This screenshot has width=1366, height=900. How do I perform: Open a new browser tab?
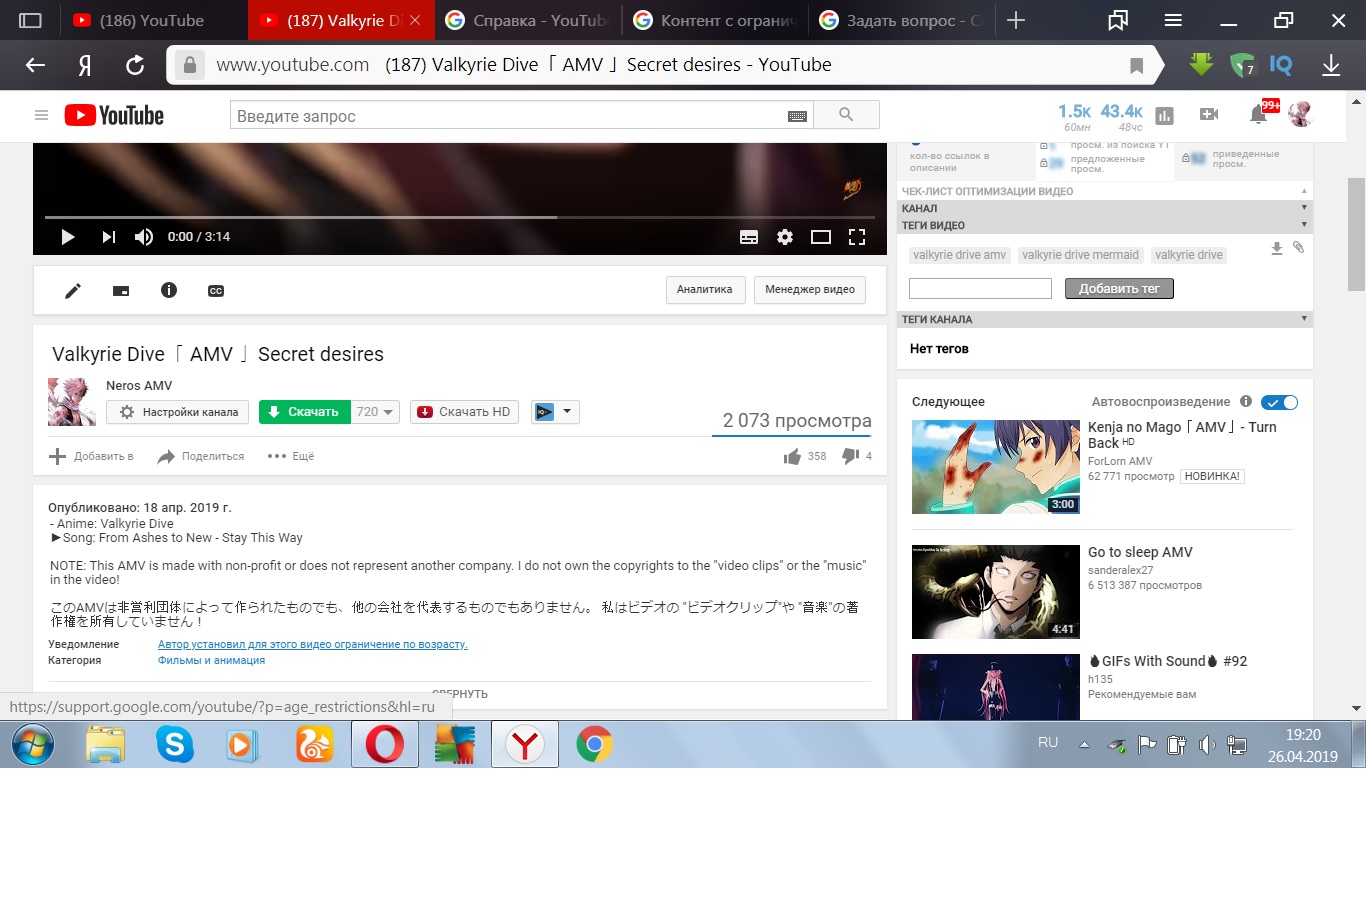(x=1016, y=20)
